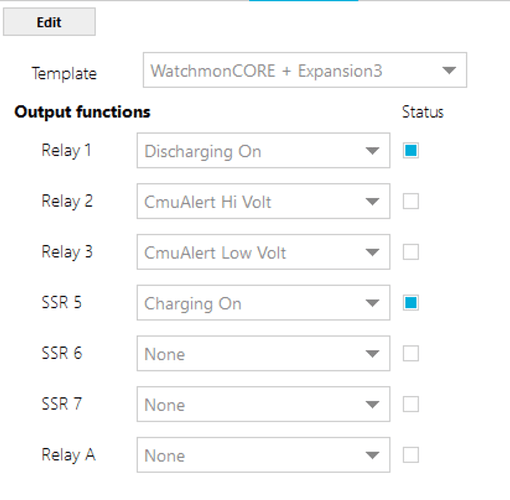Click the arrow on SSR 5 combo box
This screenshot has width=510, height=500.
pyautogui.click(x=372, y=303)
